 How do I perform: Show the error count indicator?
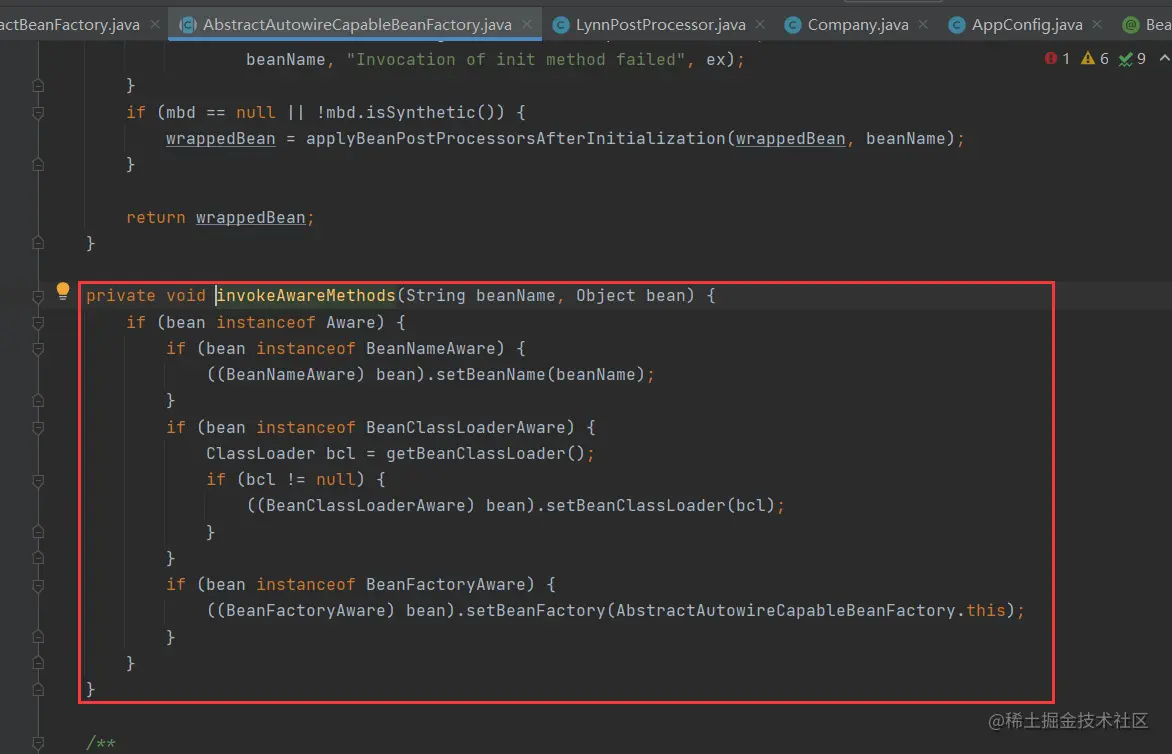(x=1057, y=58)
